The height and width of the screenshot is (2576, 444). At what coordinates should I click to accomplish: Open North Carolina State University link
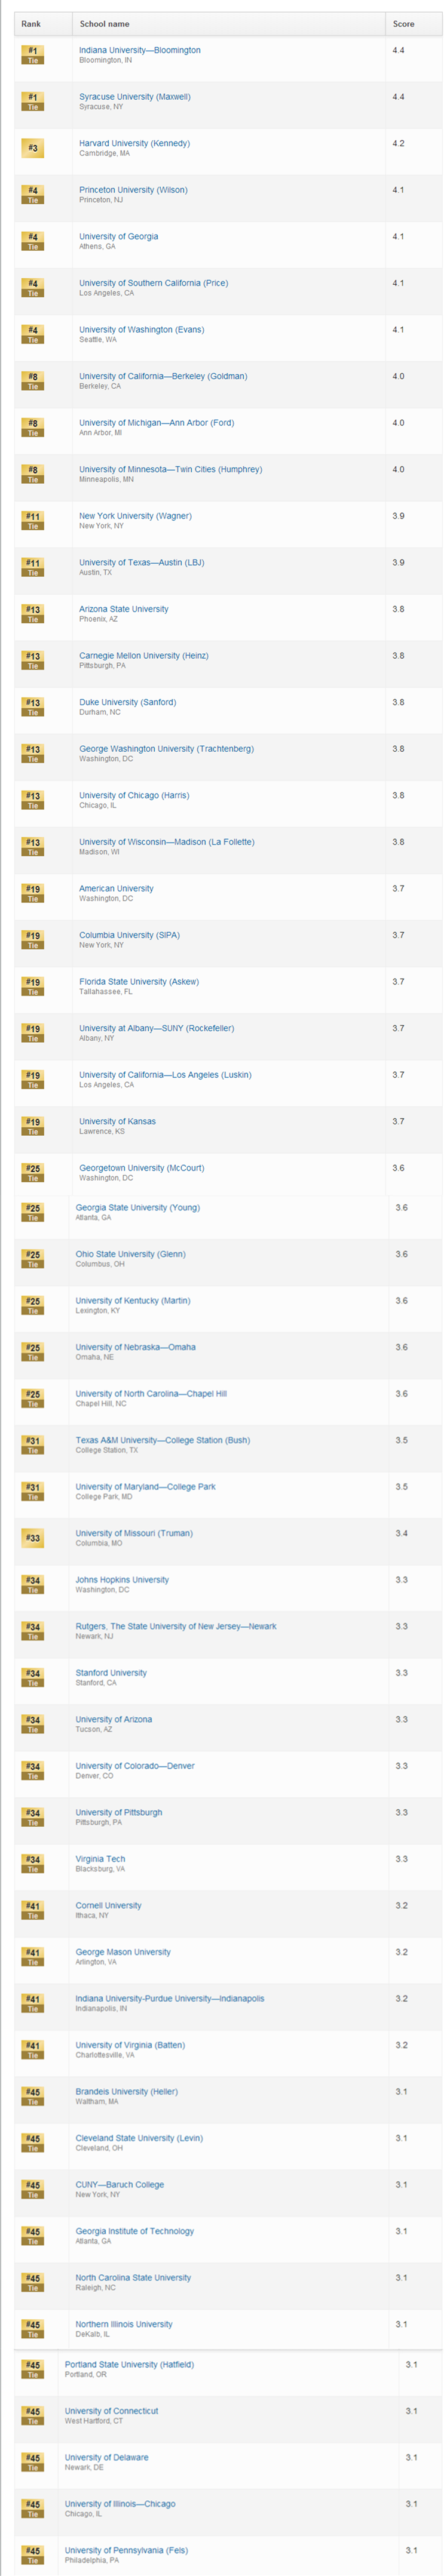(x=133, y=2277)
